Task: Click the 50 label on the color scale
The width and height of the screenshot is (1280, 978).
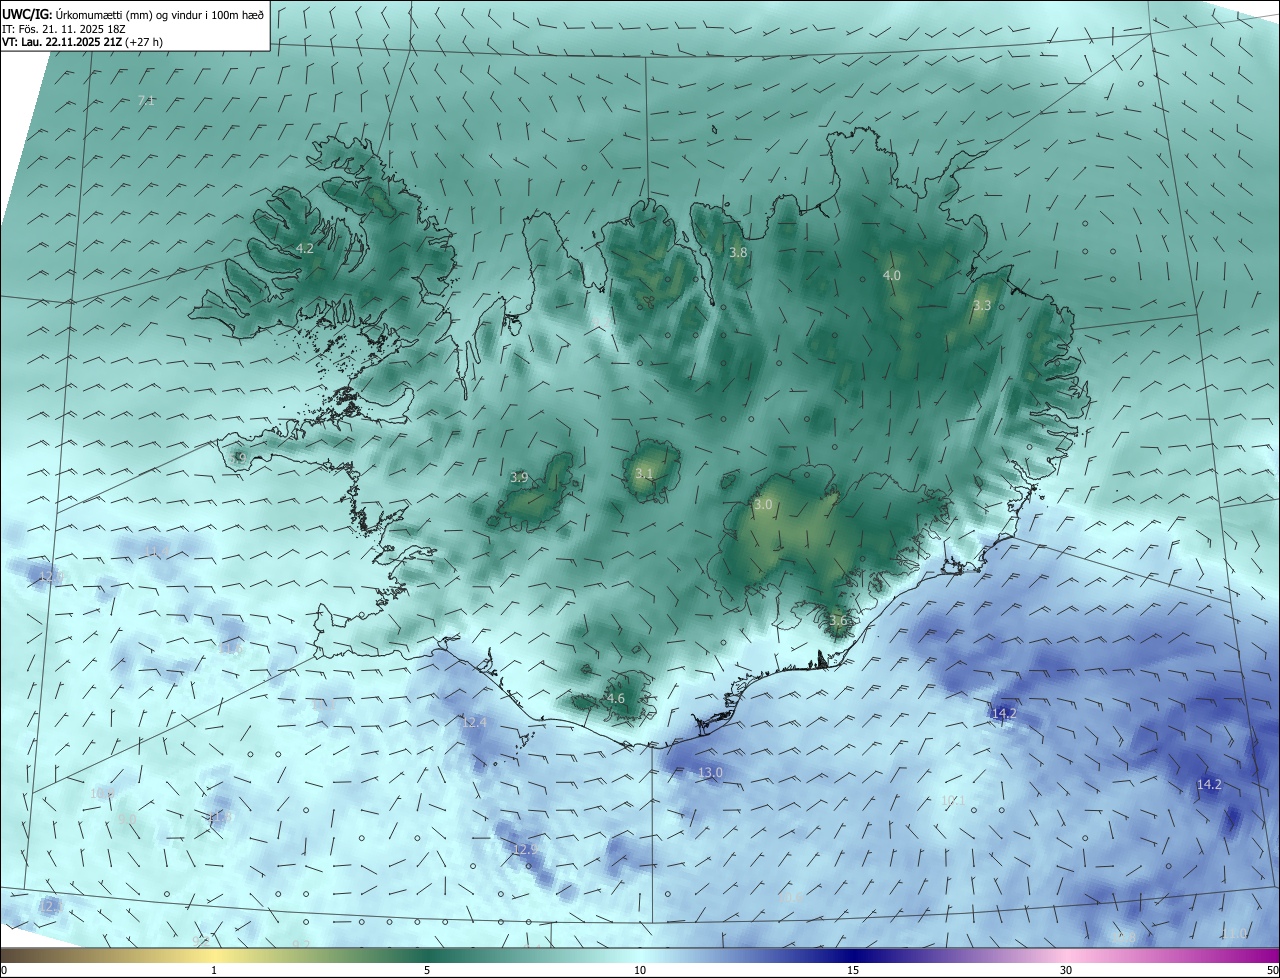Action: pyautogui.click(x=1272, y=970)
